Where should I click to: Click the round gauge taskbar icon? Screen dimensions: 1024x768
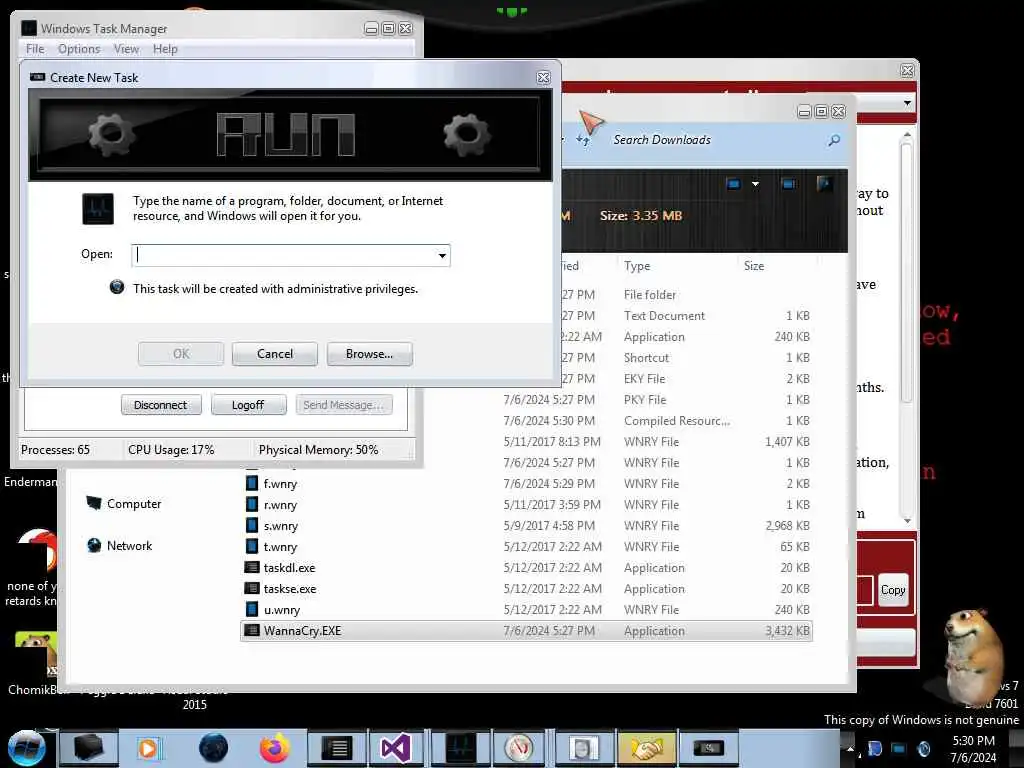pos(520,748)
